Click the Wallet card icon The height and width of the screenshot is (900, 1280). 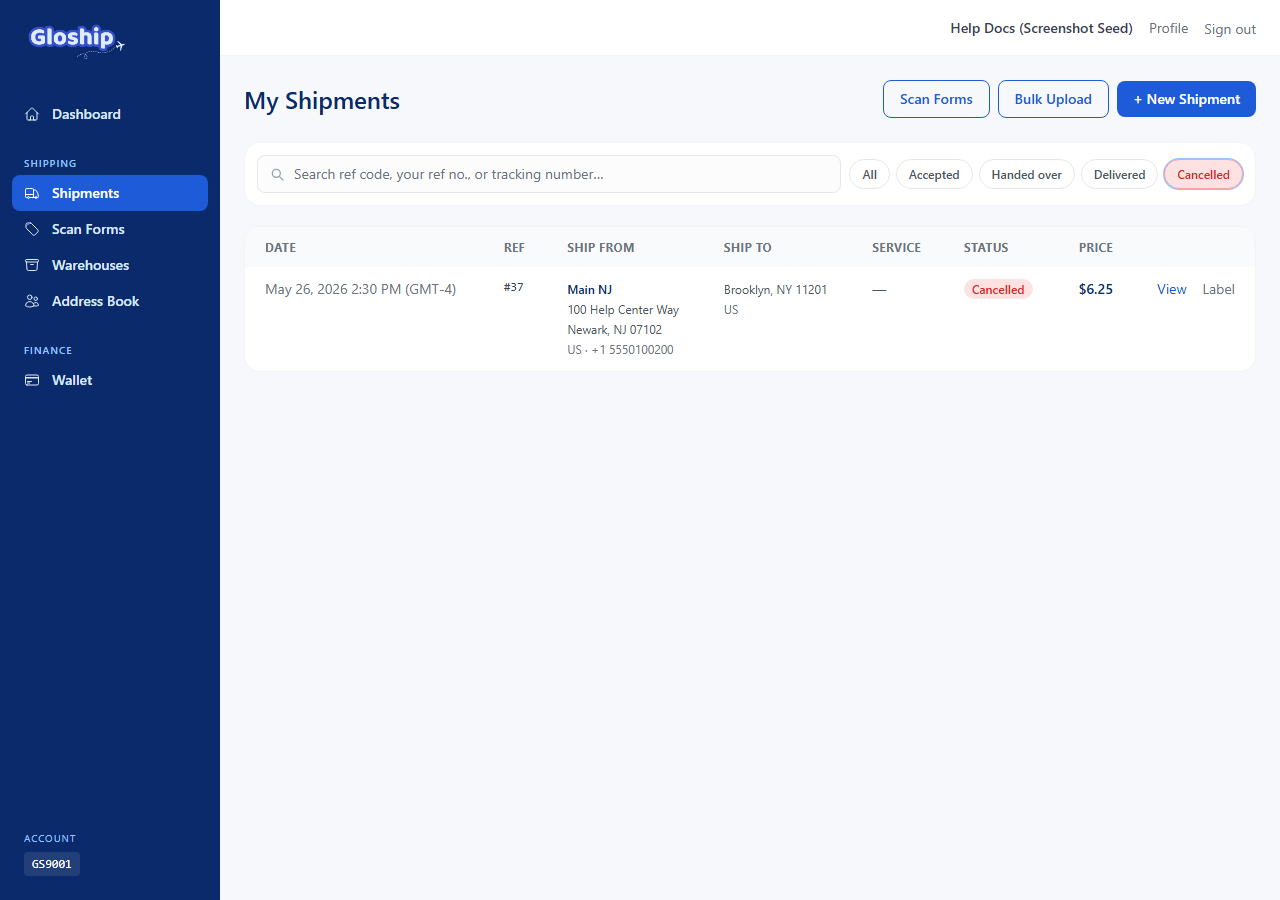coord(32,380)
